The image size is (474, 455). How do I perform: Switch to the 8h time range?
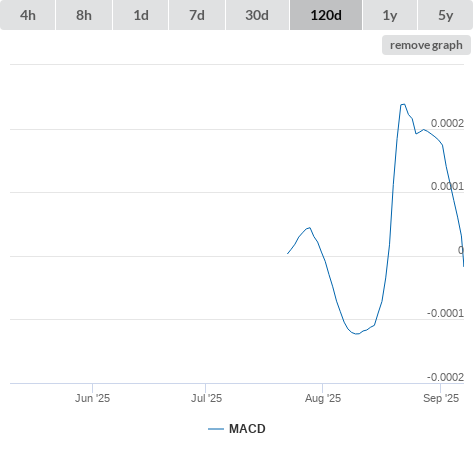pyautogui.click(x=84, y=15)
